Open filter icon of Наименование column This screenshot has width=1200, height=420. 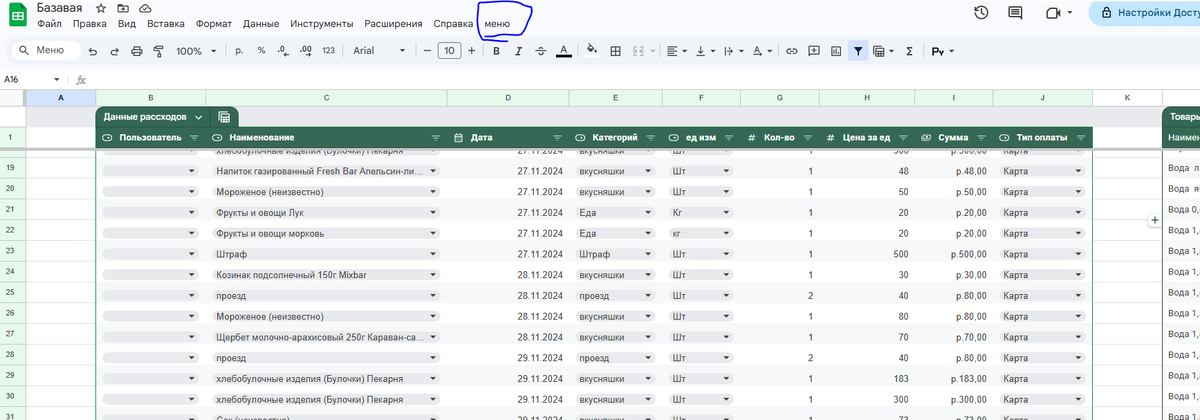point(434,137)
